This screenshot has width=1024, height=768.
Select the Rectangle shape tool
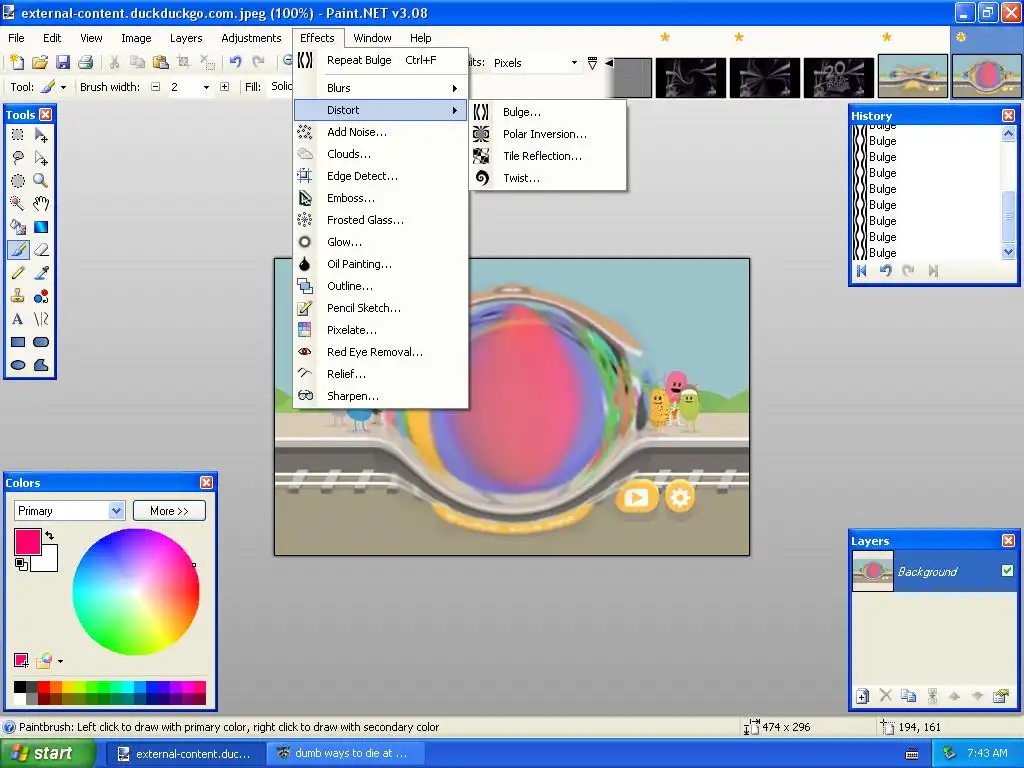pos(18,342)
